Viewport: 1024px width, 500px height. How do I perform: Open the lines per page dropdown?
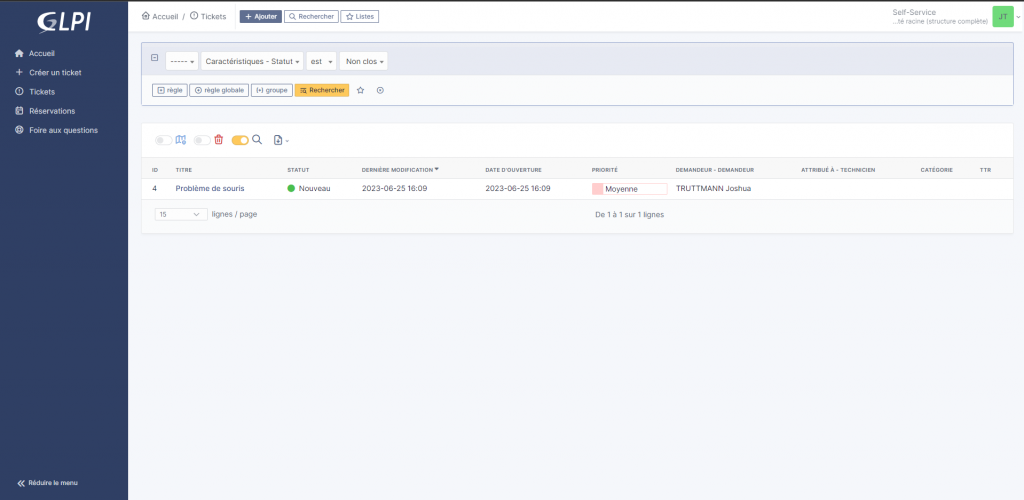point(181,214)
